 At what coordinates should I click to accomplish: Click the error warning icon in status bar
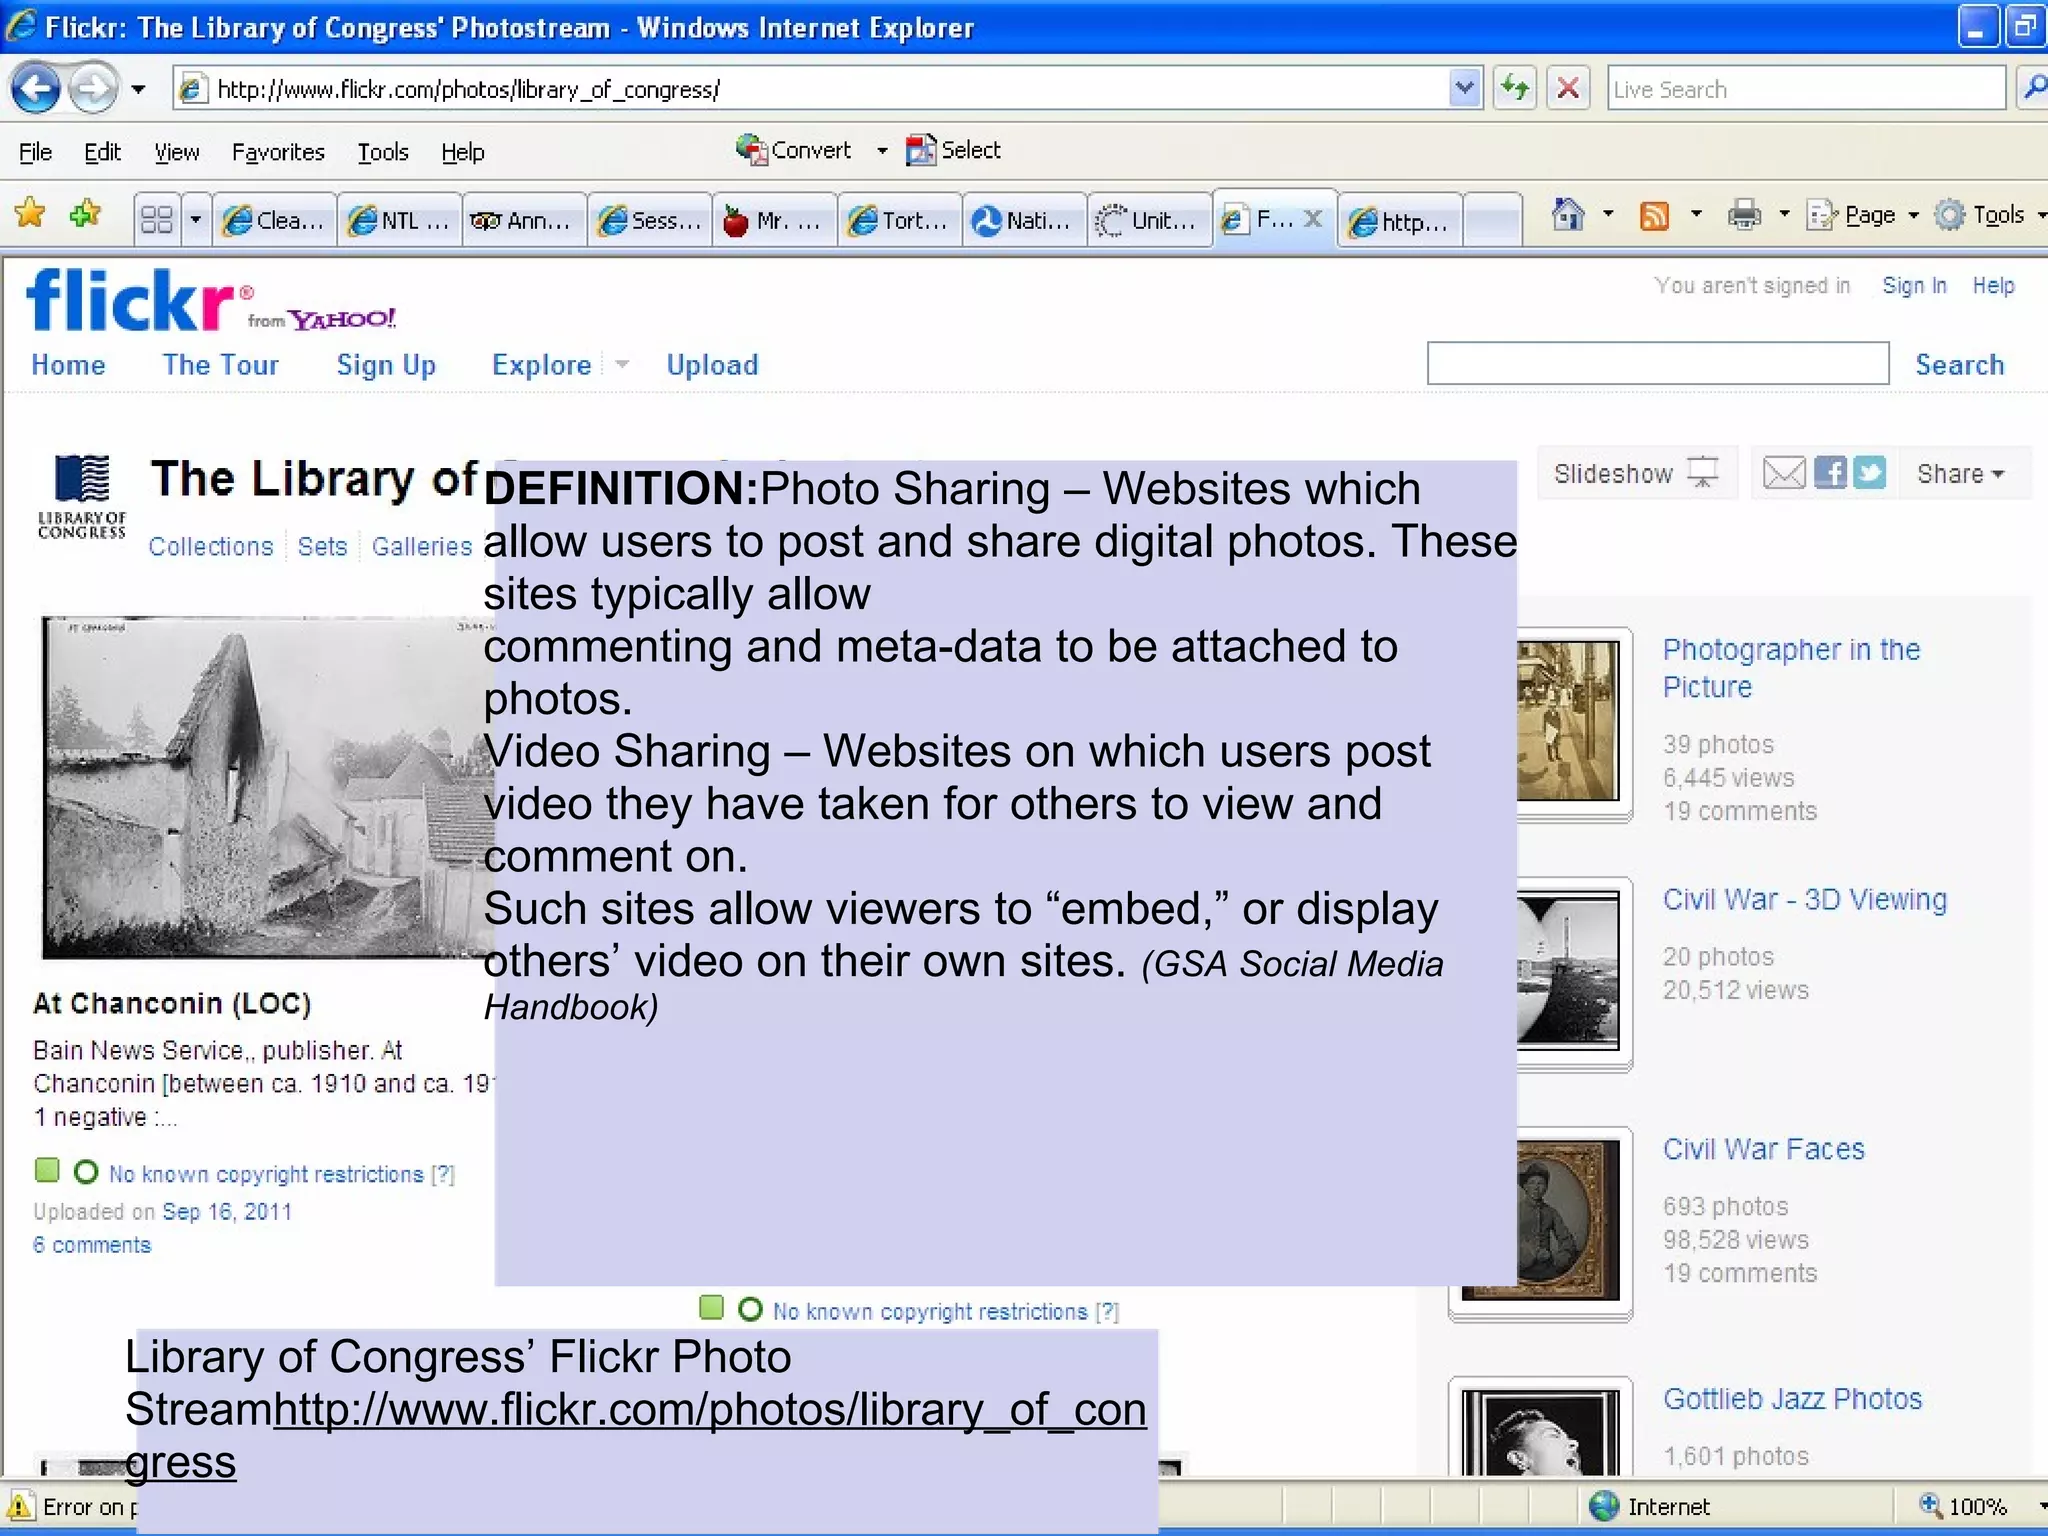(19, 1505)
